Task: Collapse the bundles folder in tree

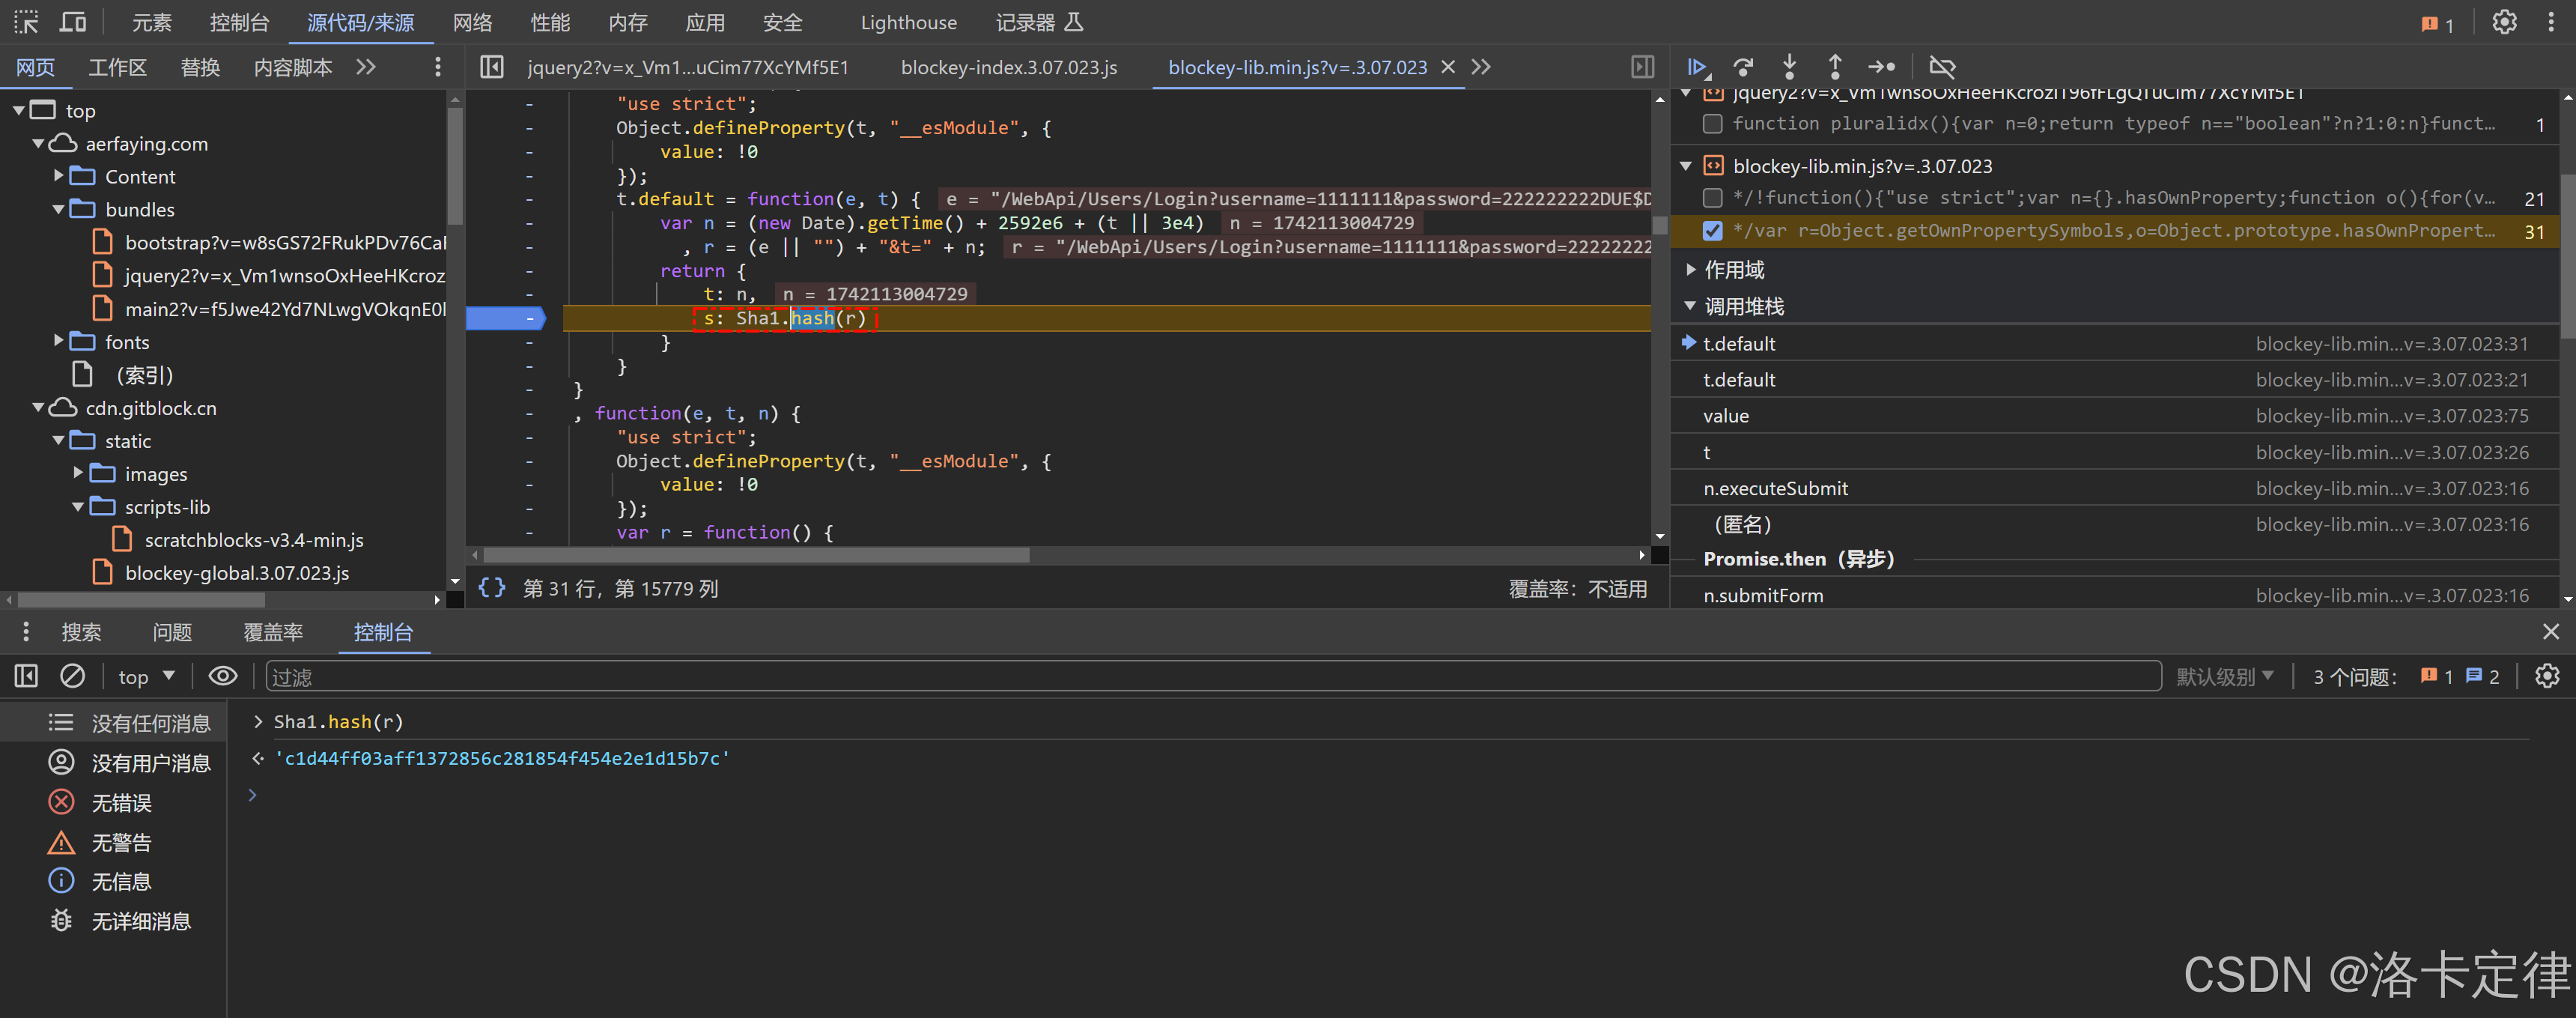Action: [x=59, y=210]
